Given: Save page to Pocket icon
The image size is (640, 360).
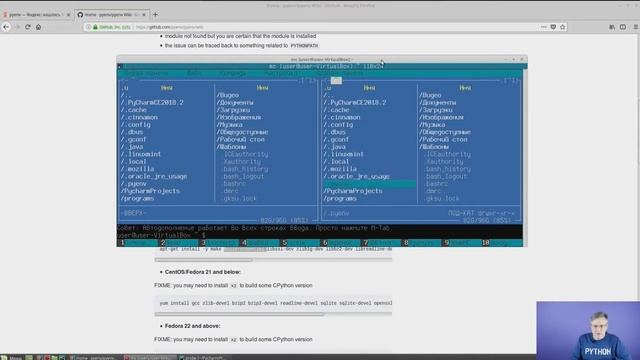Looking at the screenshot, I should (x=553, y=27).
